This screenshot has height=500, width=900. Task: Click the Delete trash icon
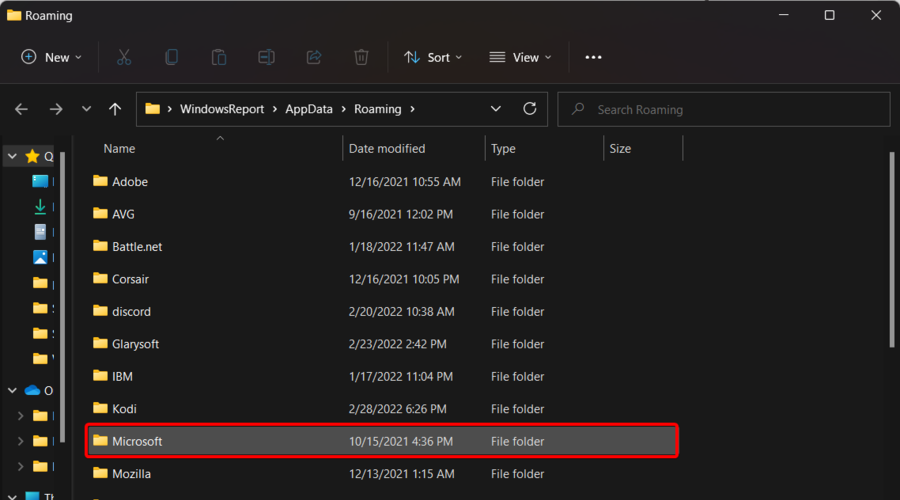pyautogui.click(x=361, y=57)
